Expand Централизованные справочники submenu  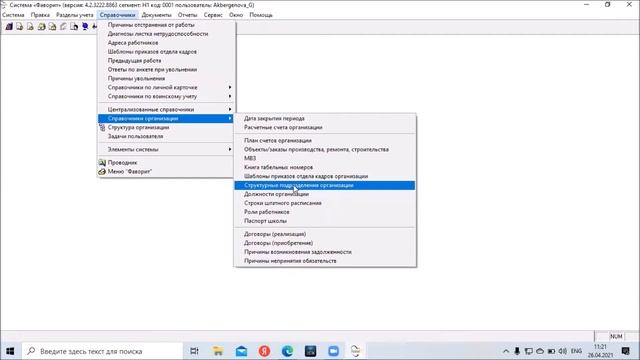point(166,109)
